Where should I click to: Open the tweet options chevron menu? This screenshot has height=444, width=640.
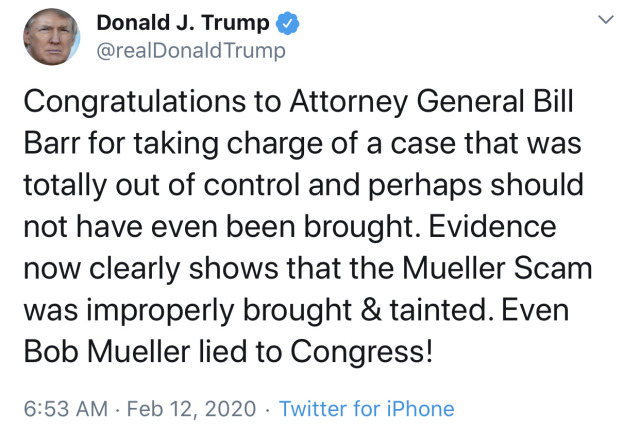click(606, 19)
